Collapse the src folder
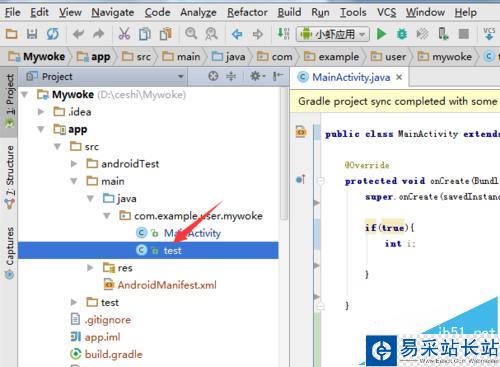The height and width of the screenshot is (367, 500). (x=57, y=147)
